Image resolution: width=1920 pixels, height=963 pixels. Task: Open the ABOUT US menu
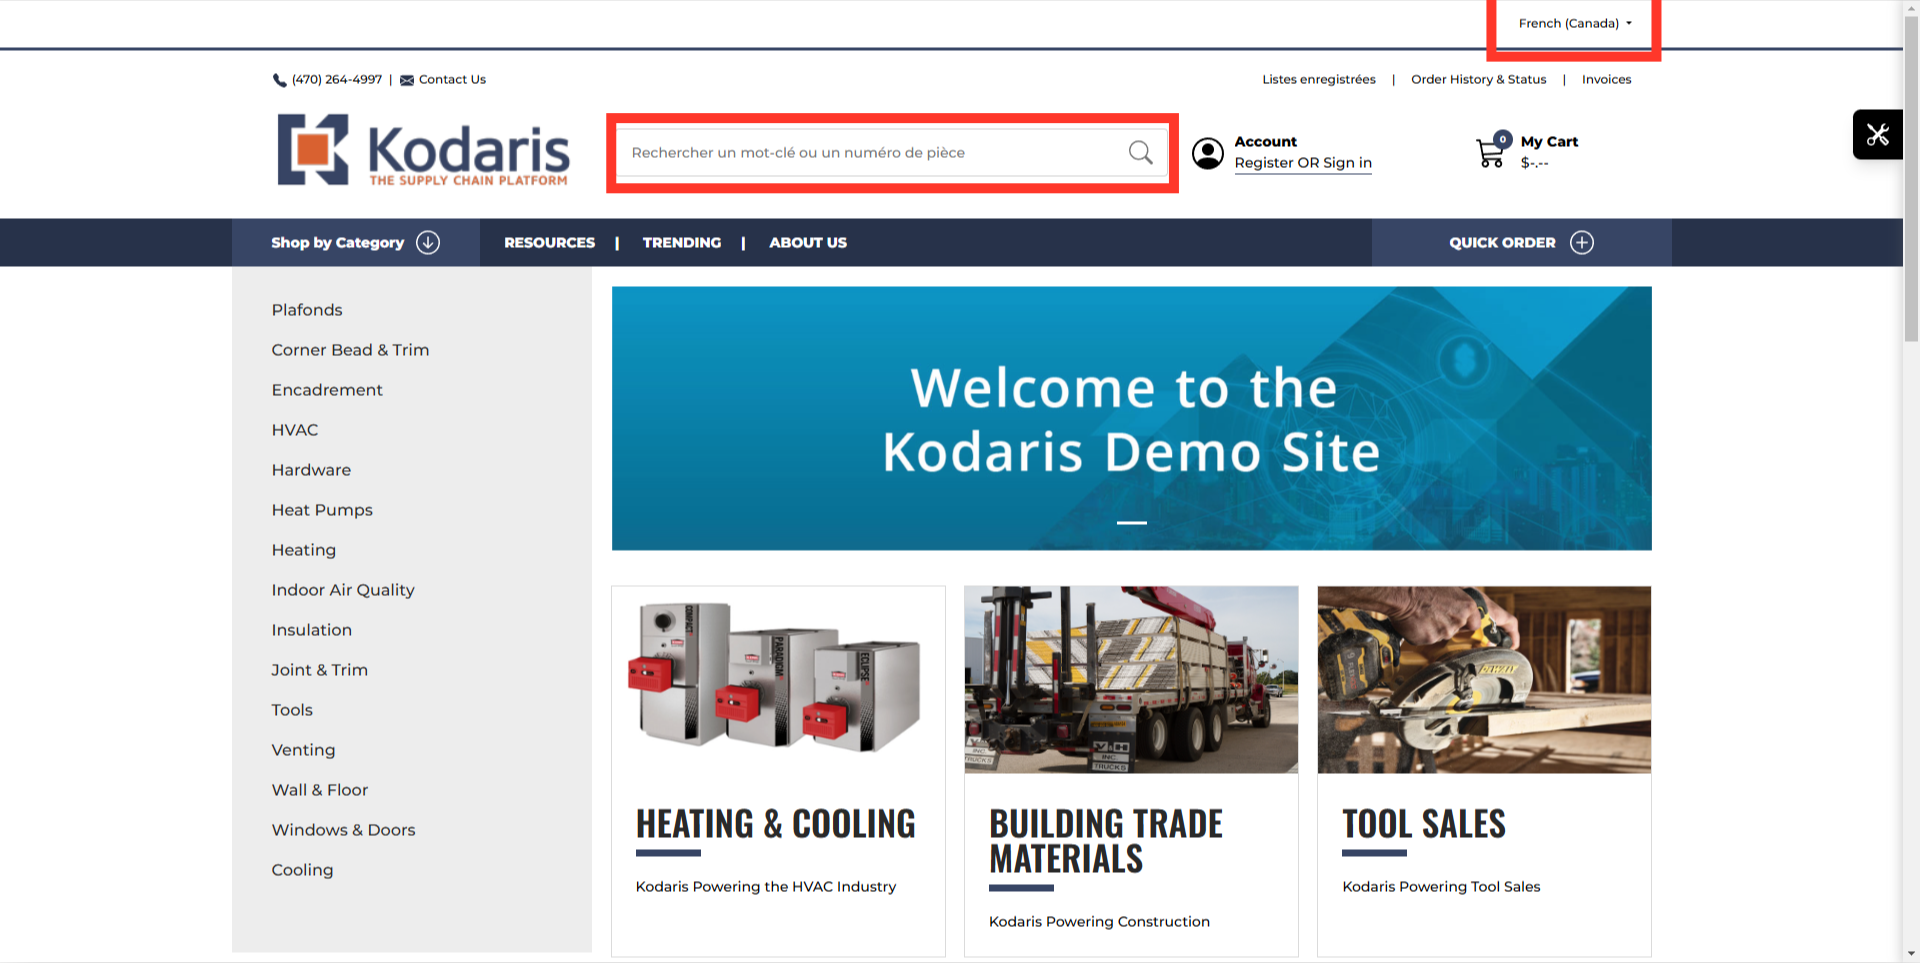tap(808, 242)
